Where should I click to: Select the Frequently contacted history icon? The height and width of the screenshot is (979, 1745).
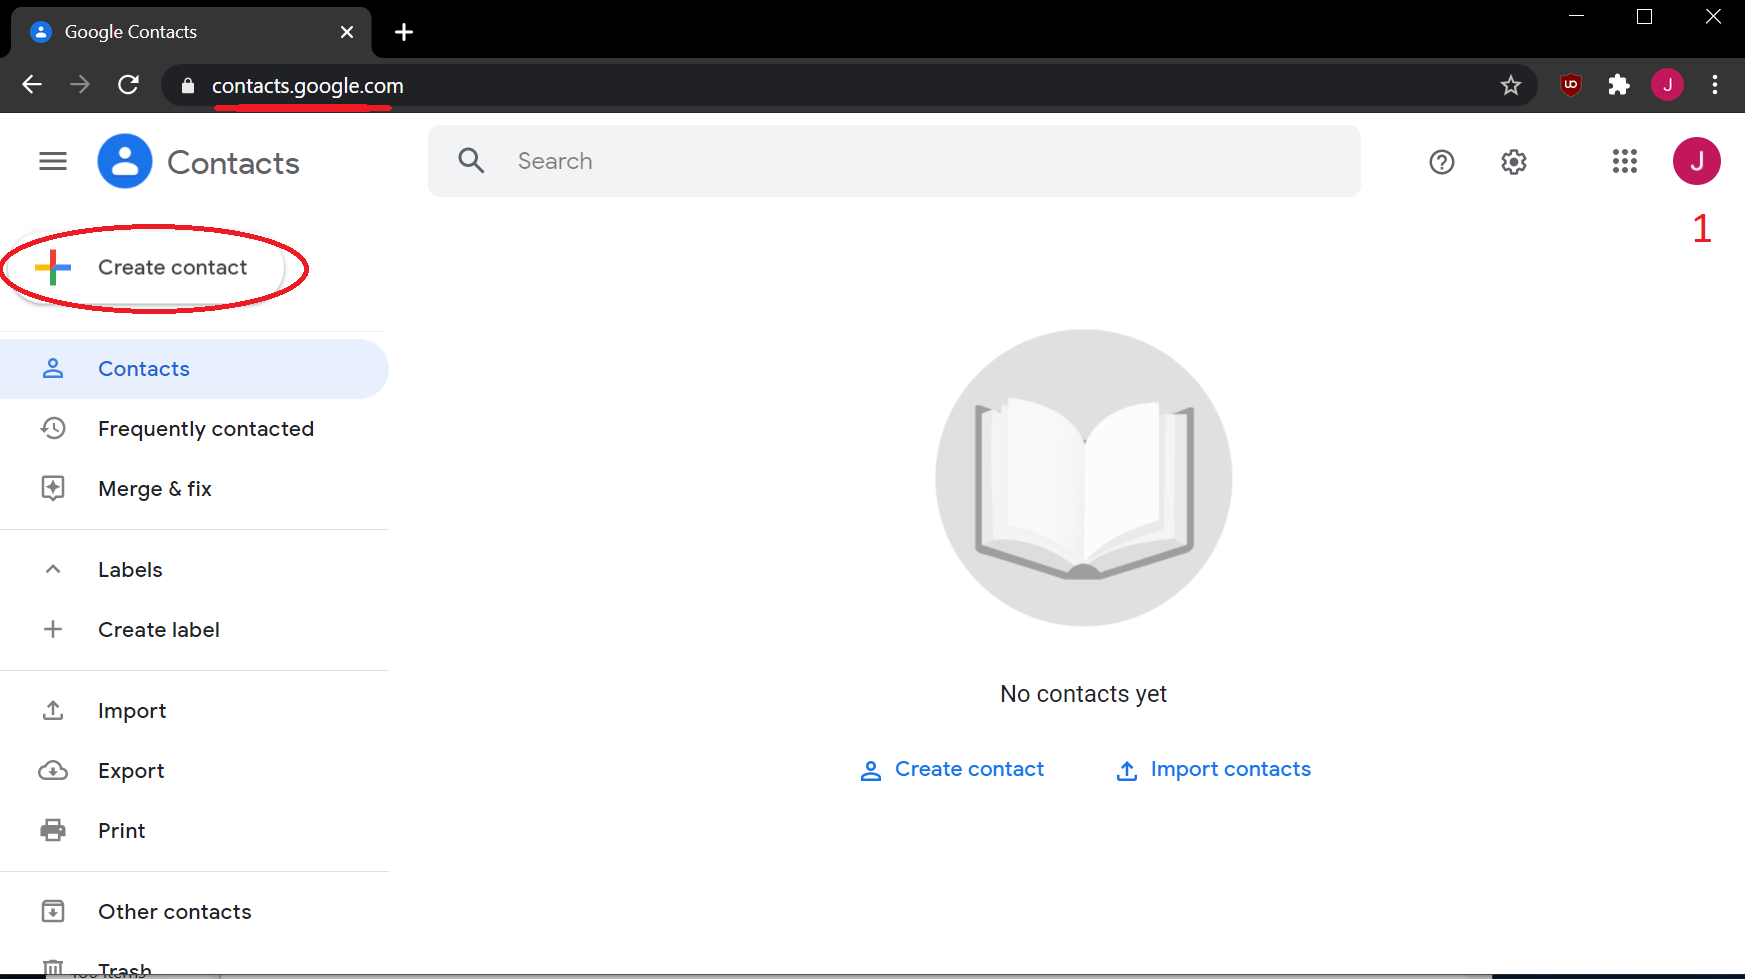click(x=53, y=428)
